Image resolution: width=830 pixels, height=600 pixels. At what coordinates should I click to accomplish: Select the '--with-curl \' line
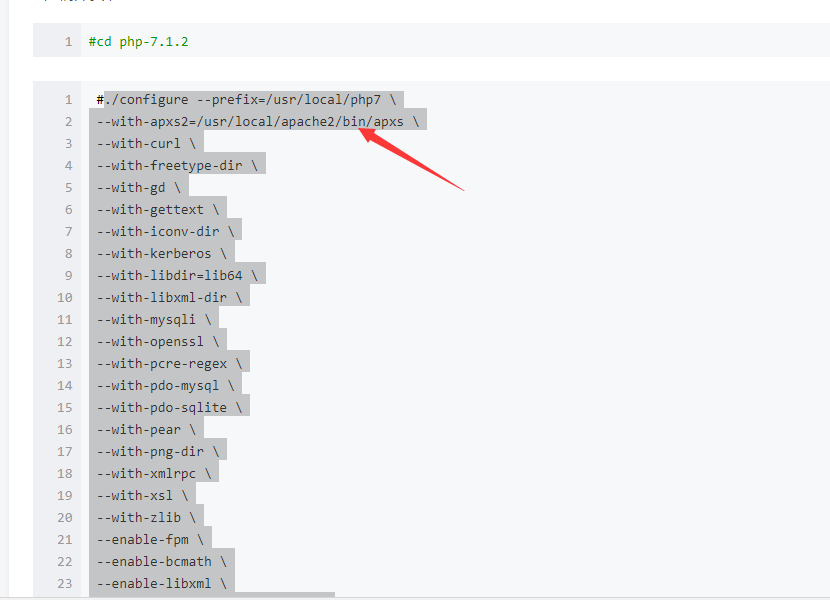tap(146, 144)
